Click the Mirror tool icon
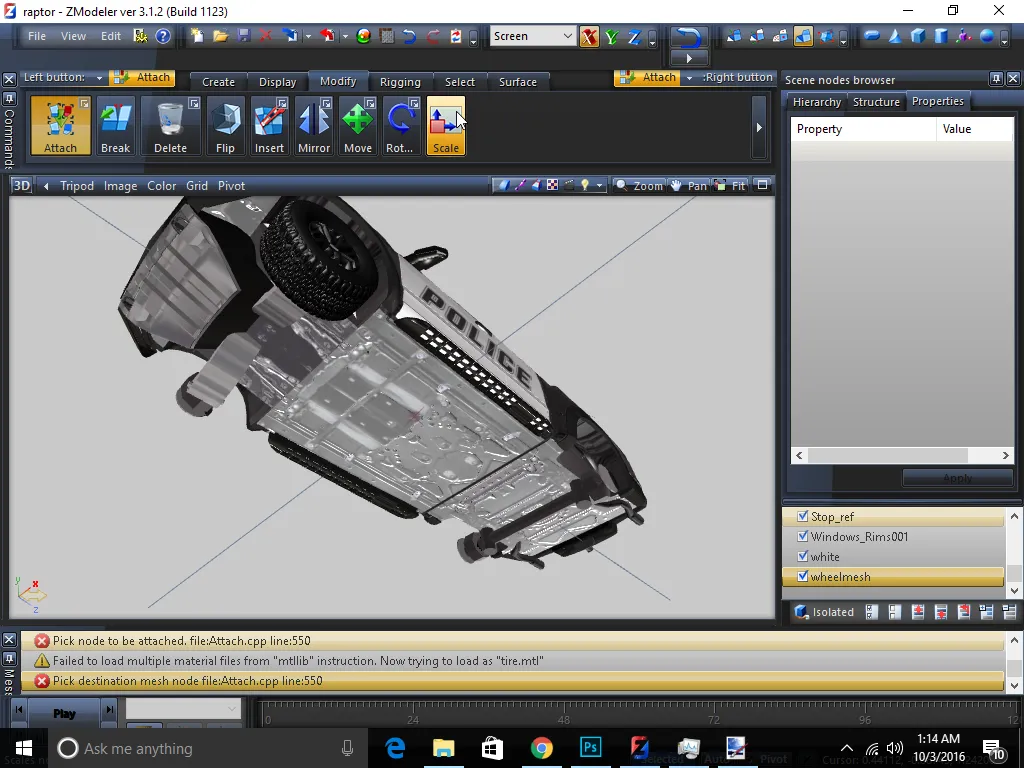Screen dimensions: 1024x768 click(313, 127)
